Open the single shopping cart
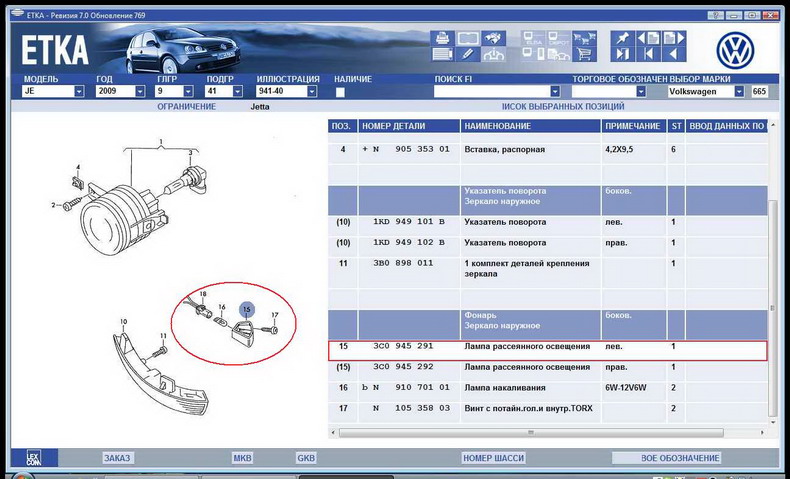The image size is (790, 479). [584, 54]
